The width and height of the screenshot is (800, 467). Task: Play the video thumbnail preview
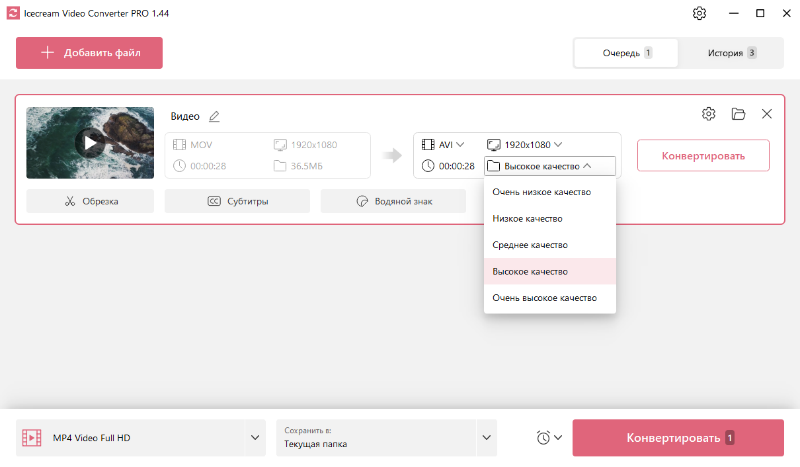[x=90, y=143]
